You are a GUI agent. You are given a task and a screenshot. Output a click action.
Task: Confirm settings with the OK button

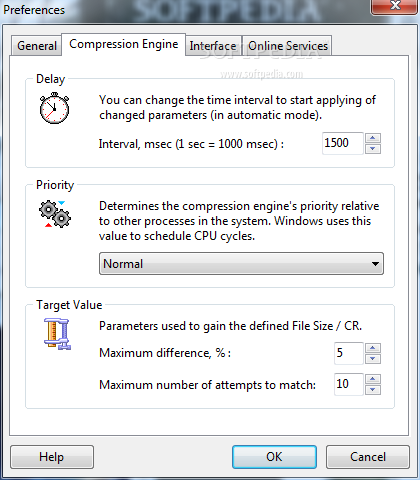tap(274, 457)
